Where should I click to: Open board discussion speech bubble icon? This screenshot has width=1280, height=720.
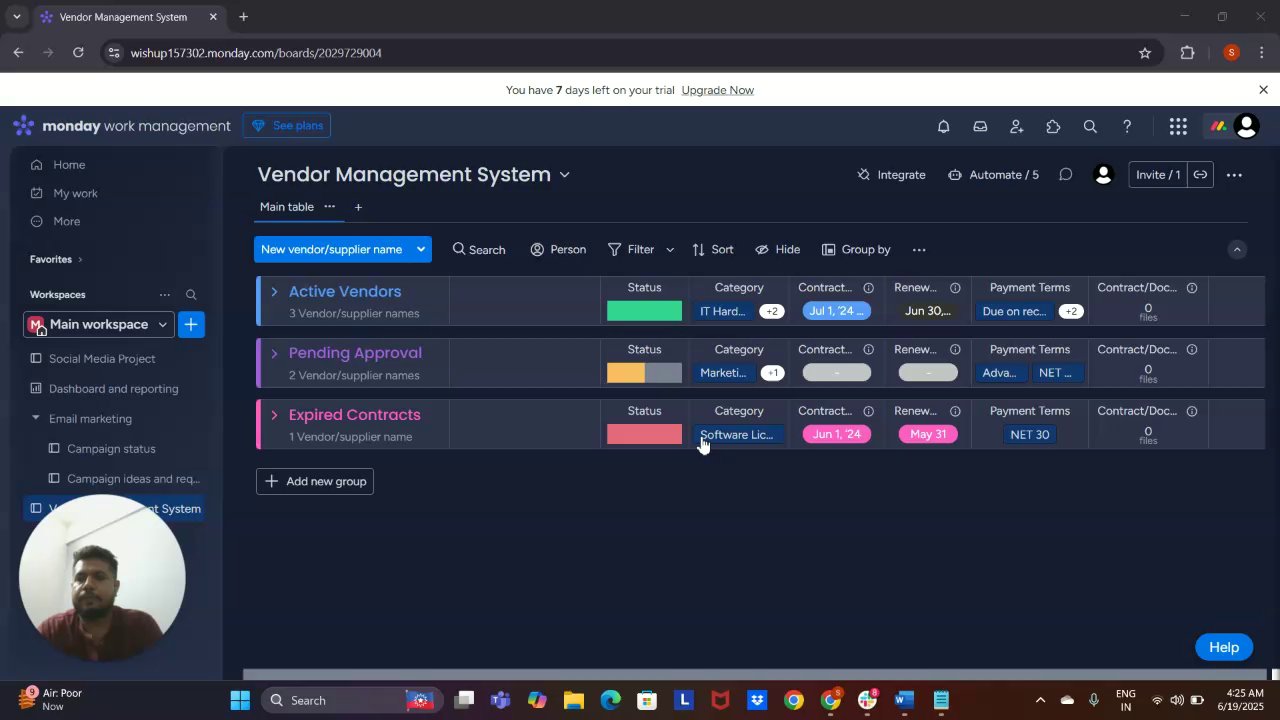(x=1066, y=175)
